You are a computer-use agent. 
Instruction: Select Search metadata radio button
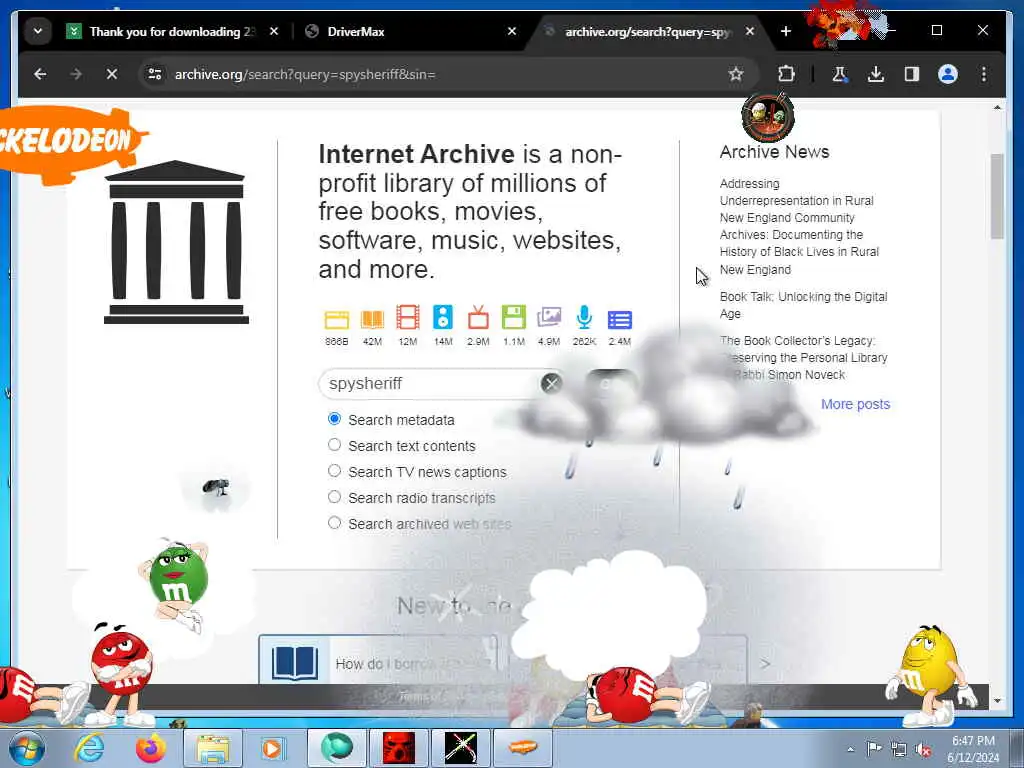pos(334,419)
